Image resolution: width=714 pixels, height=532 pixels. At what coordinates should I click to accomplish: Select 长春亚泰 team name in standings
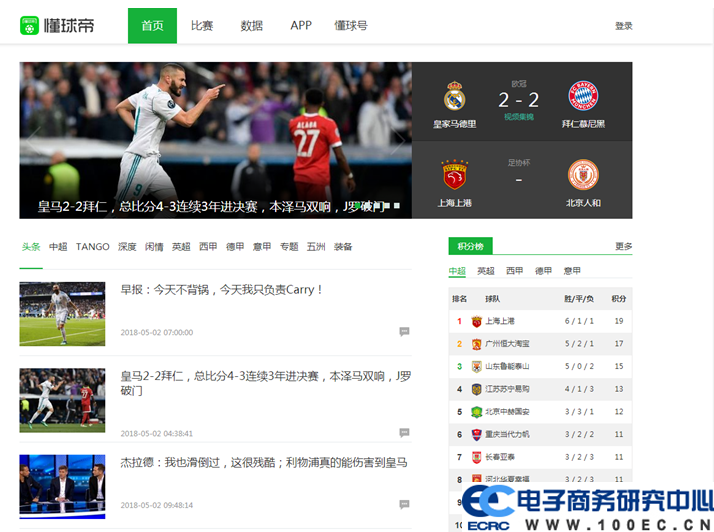click(x=500, y=457)
